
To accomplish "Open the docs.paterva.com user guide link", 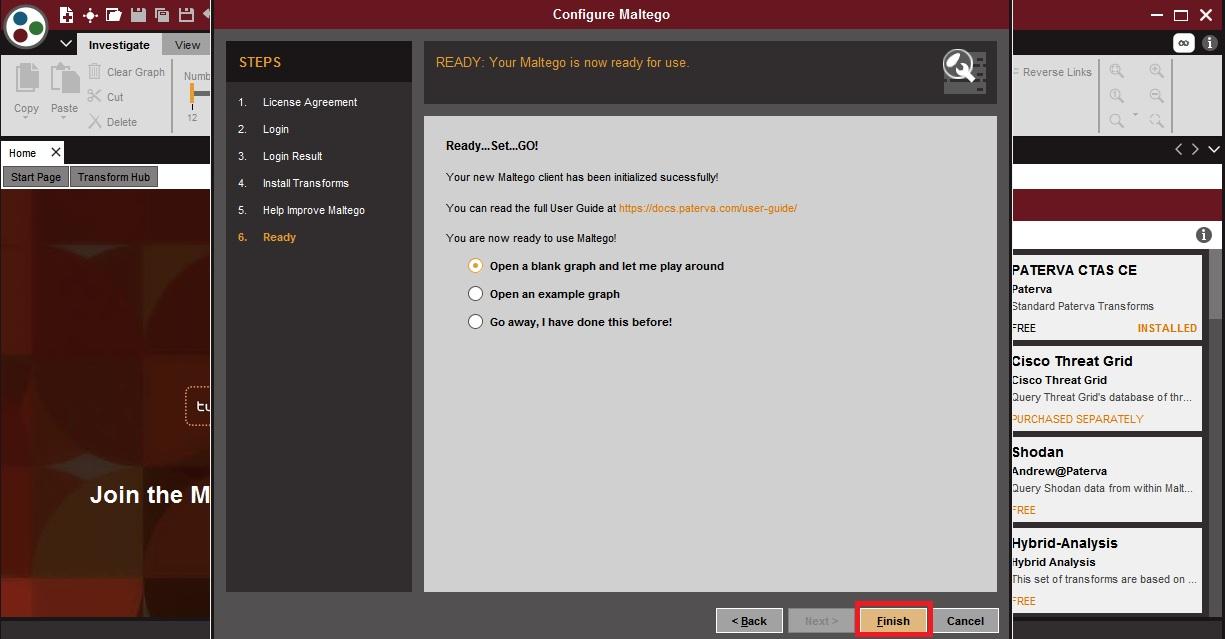I will coord(707,209).
